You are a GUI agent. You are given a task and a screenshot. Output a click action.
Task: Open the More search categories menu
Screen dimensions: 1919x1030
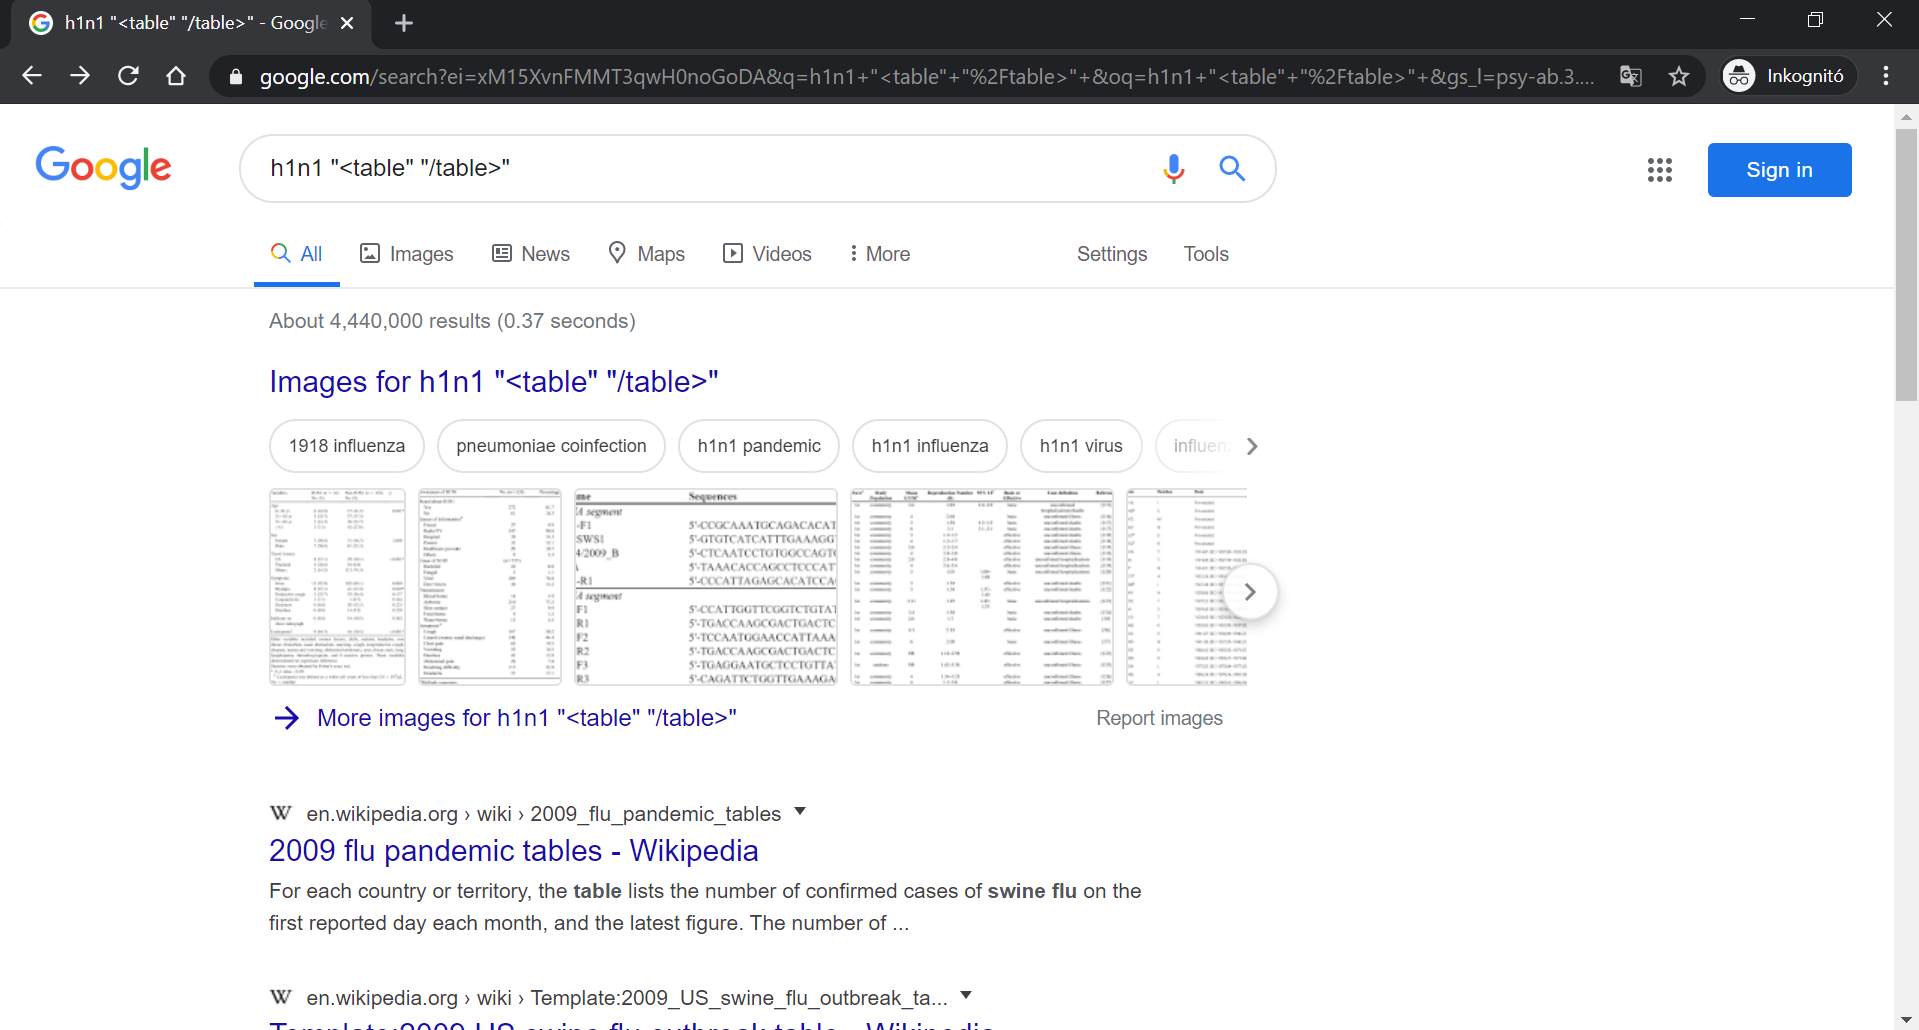tap(879, 254)
